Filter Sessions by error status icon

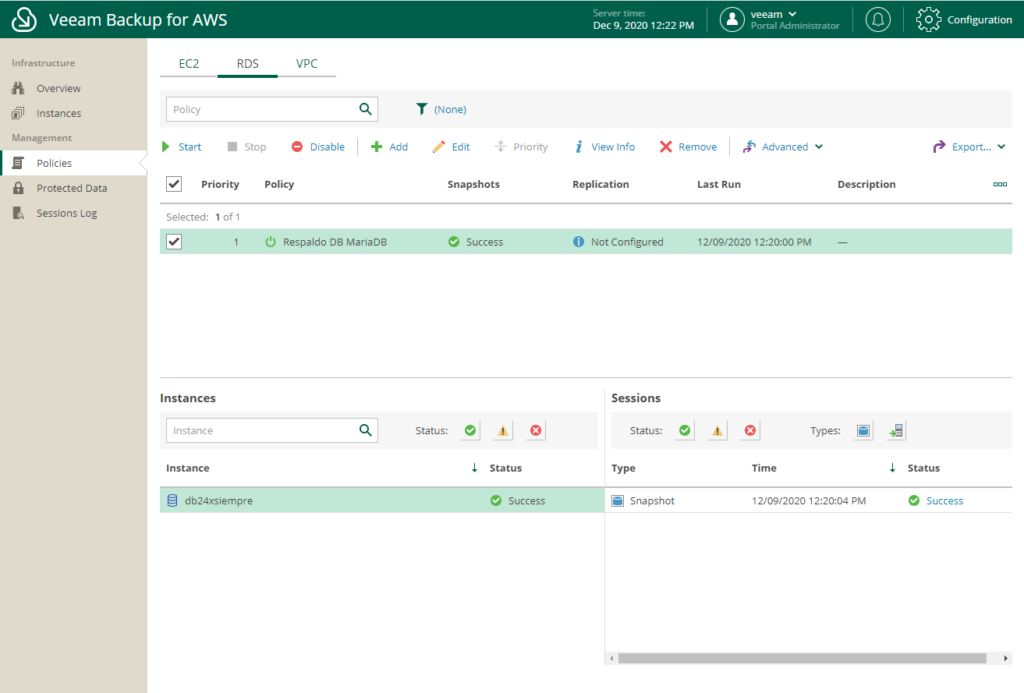pyautogui.click(x=750, y=430)
